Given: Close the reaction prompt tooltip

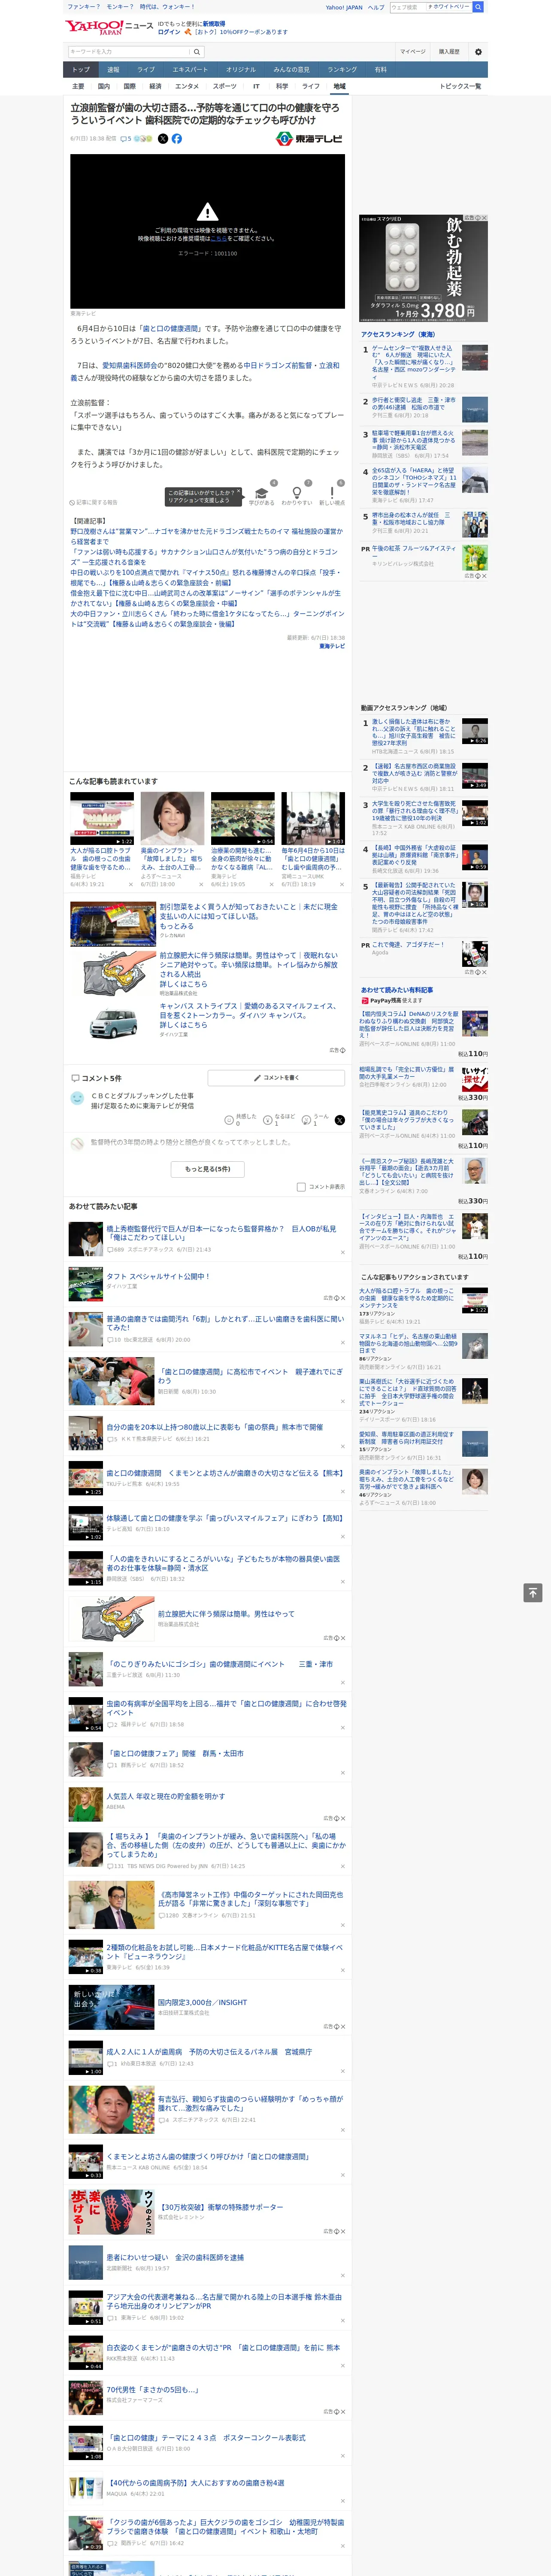Looking at the screenshot, I should point(240,492).
